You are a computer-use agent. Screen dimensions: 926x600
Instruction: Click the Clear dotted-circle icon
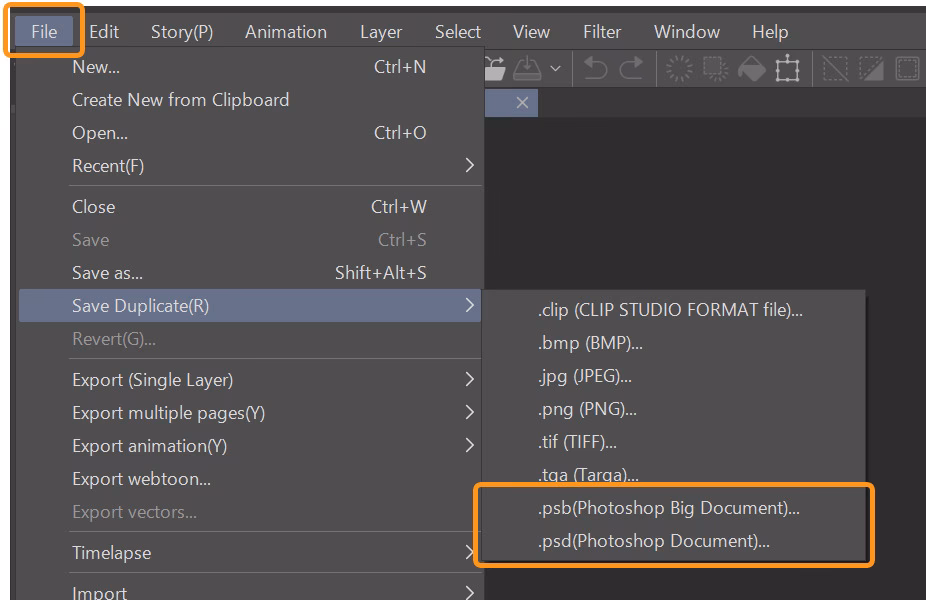pos(678,68)
